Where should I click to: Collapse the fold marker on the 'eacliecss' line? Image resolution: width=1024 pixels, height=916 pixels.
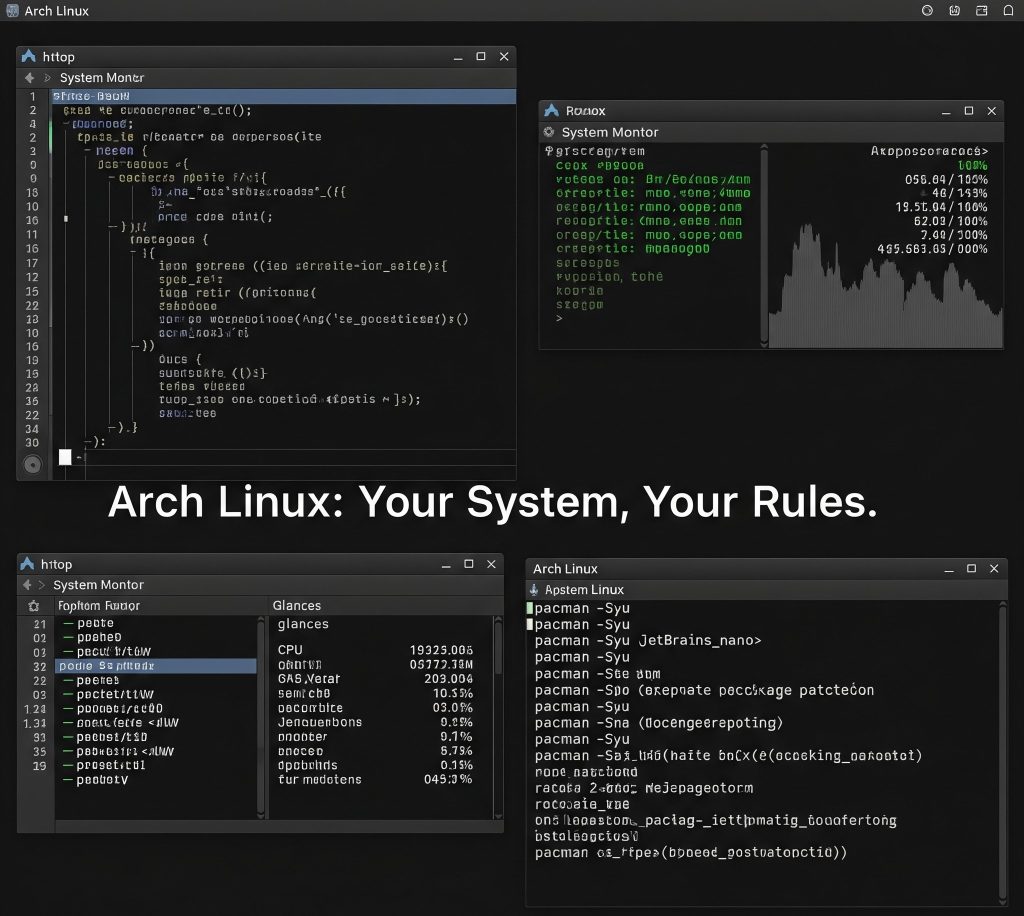[x=112, y=178]
